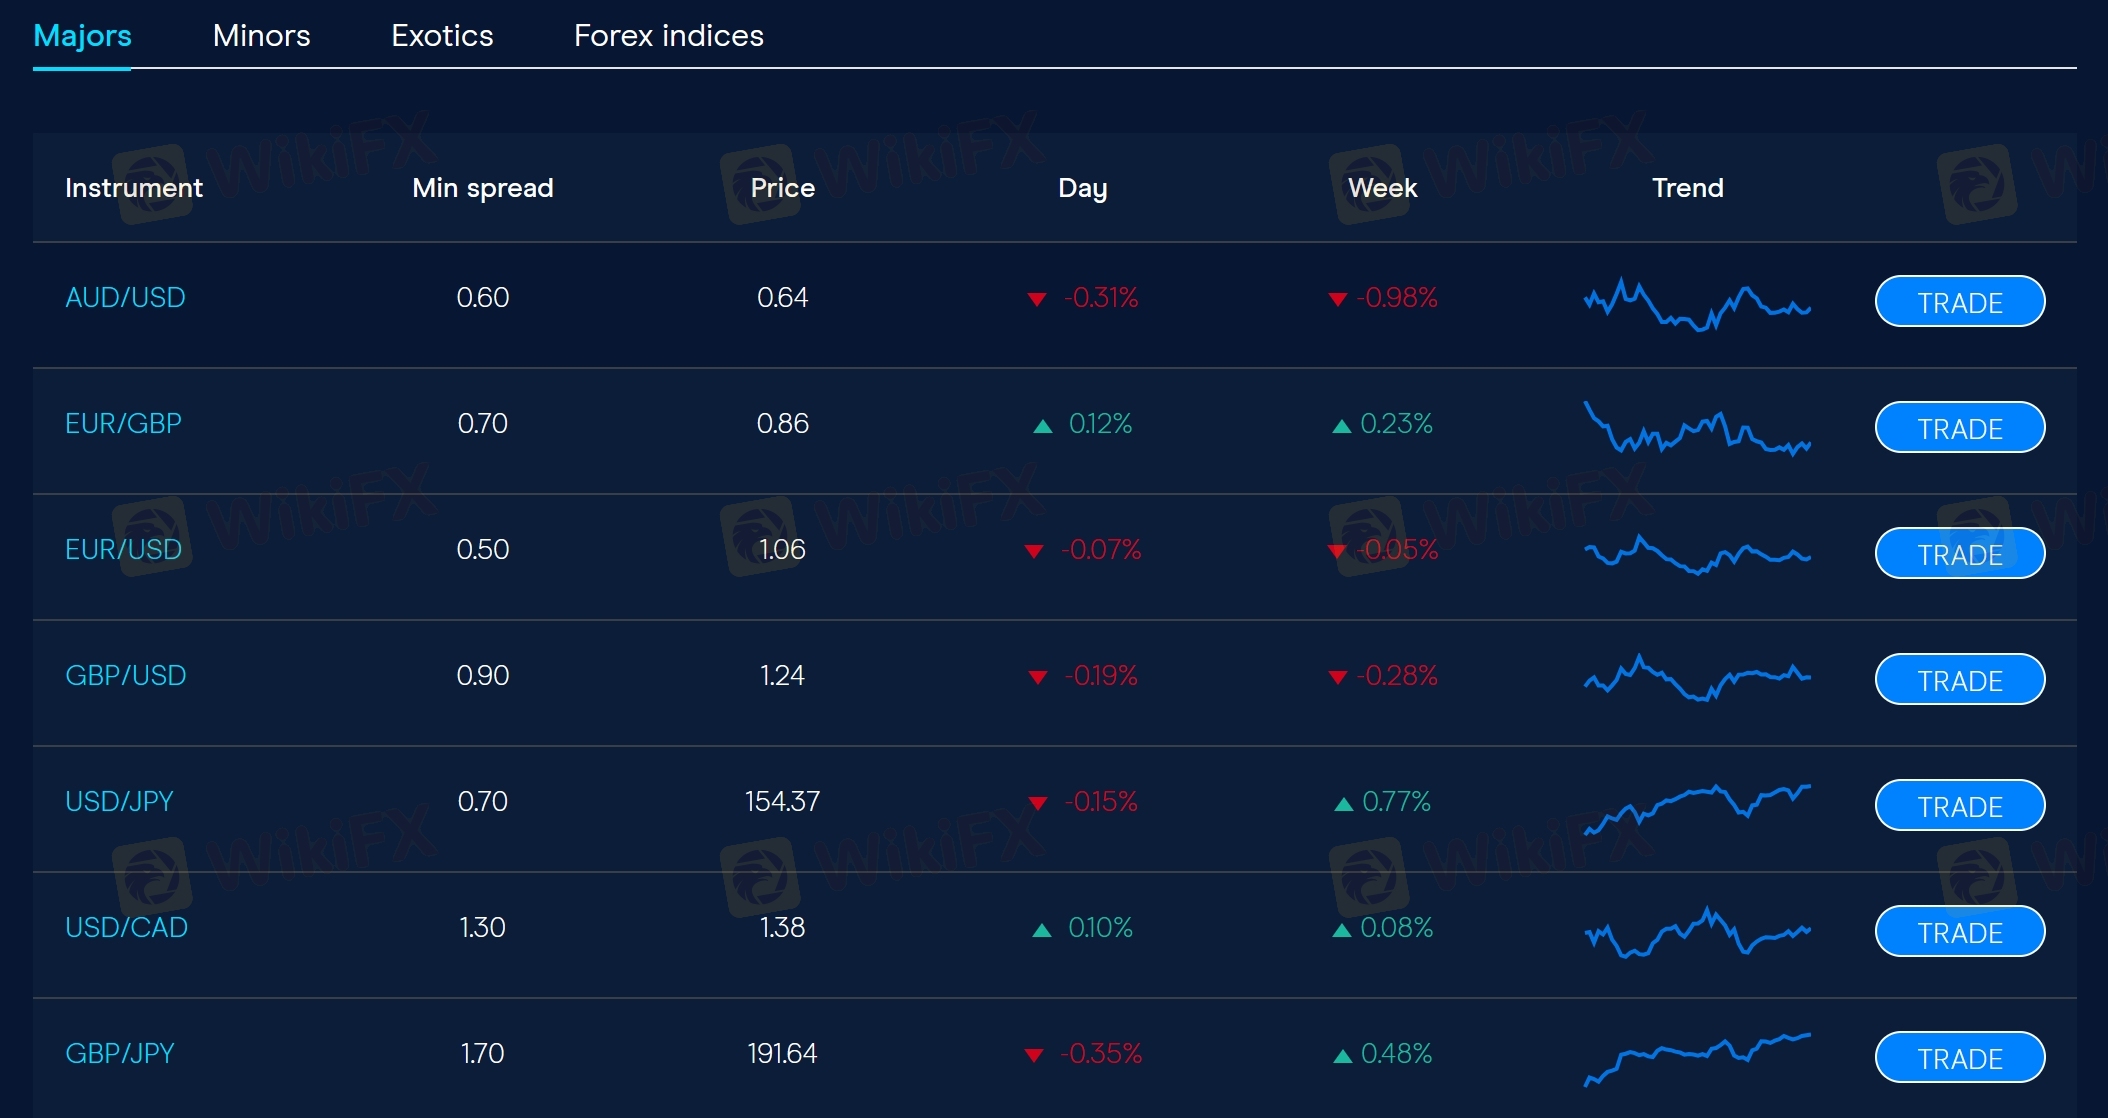The image size is (2108, 1118).
Task: Open the GBP/JPY instrument link
Action: pyautogui.click(x=119, y=1054)
